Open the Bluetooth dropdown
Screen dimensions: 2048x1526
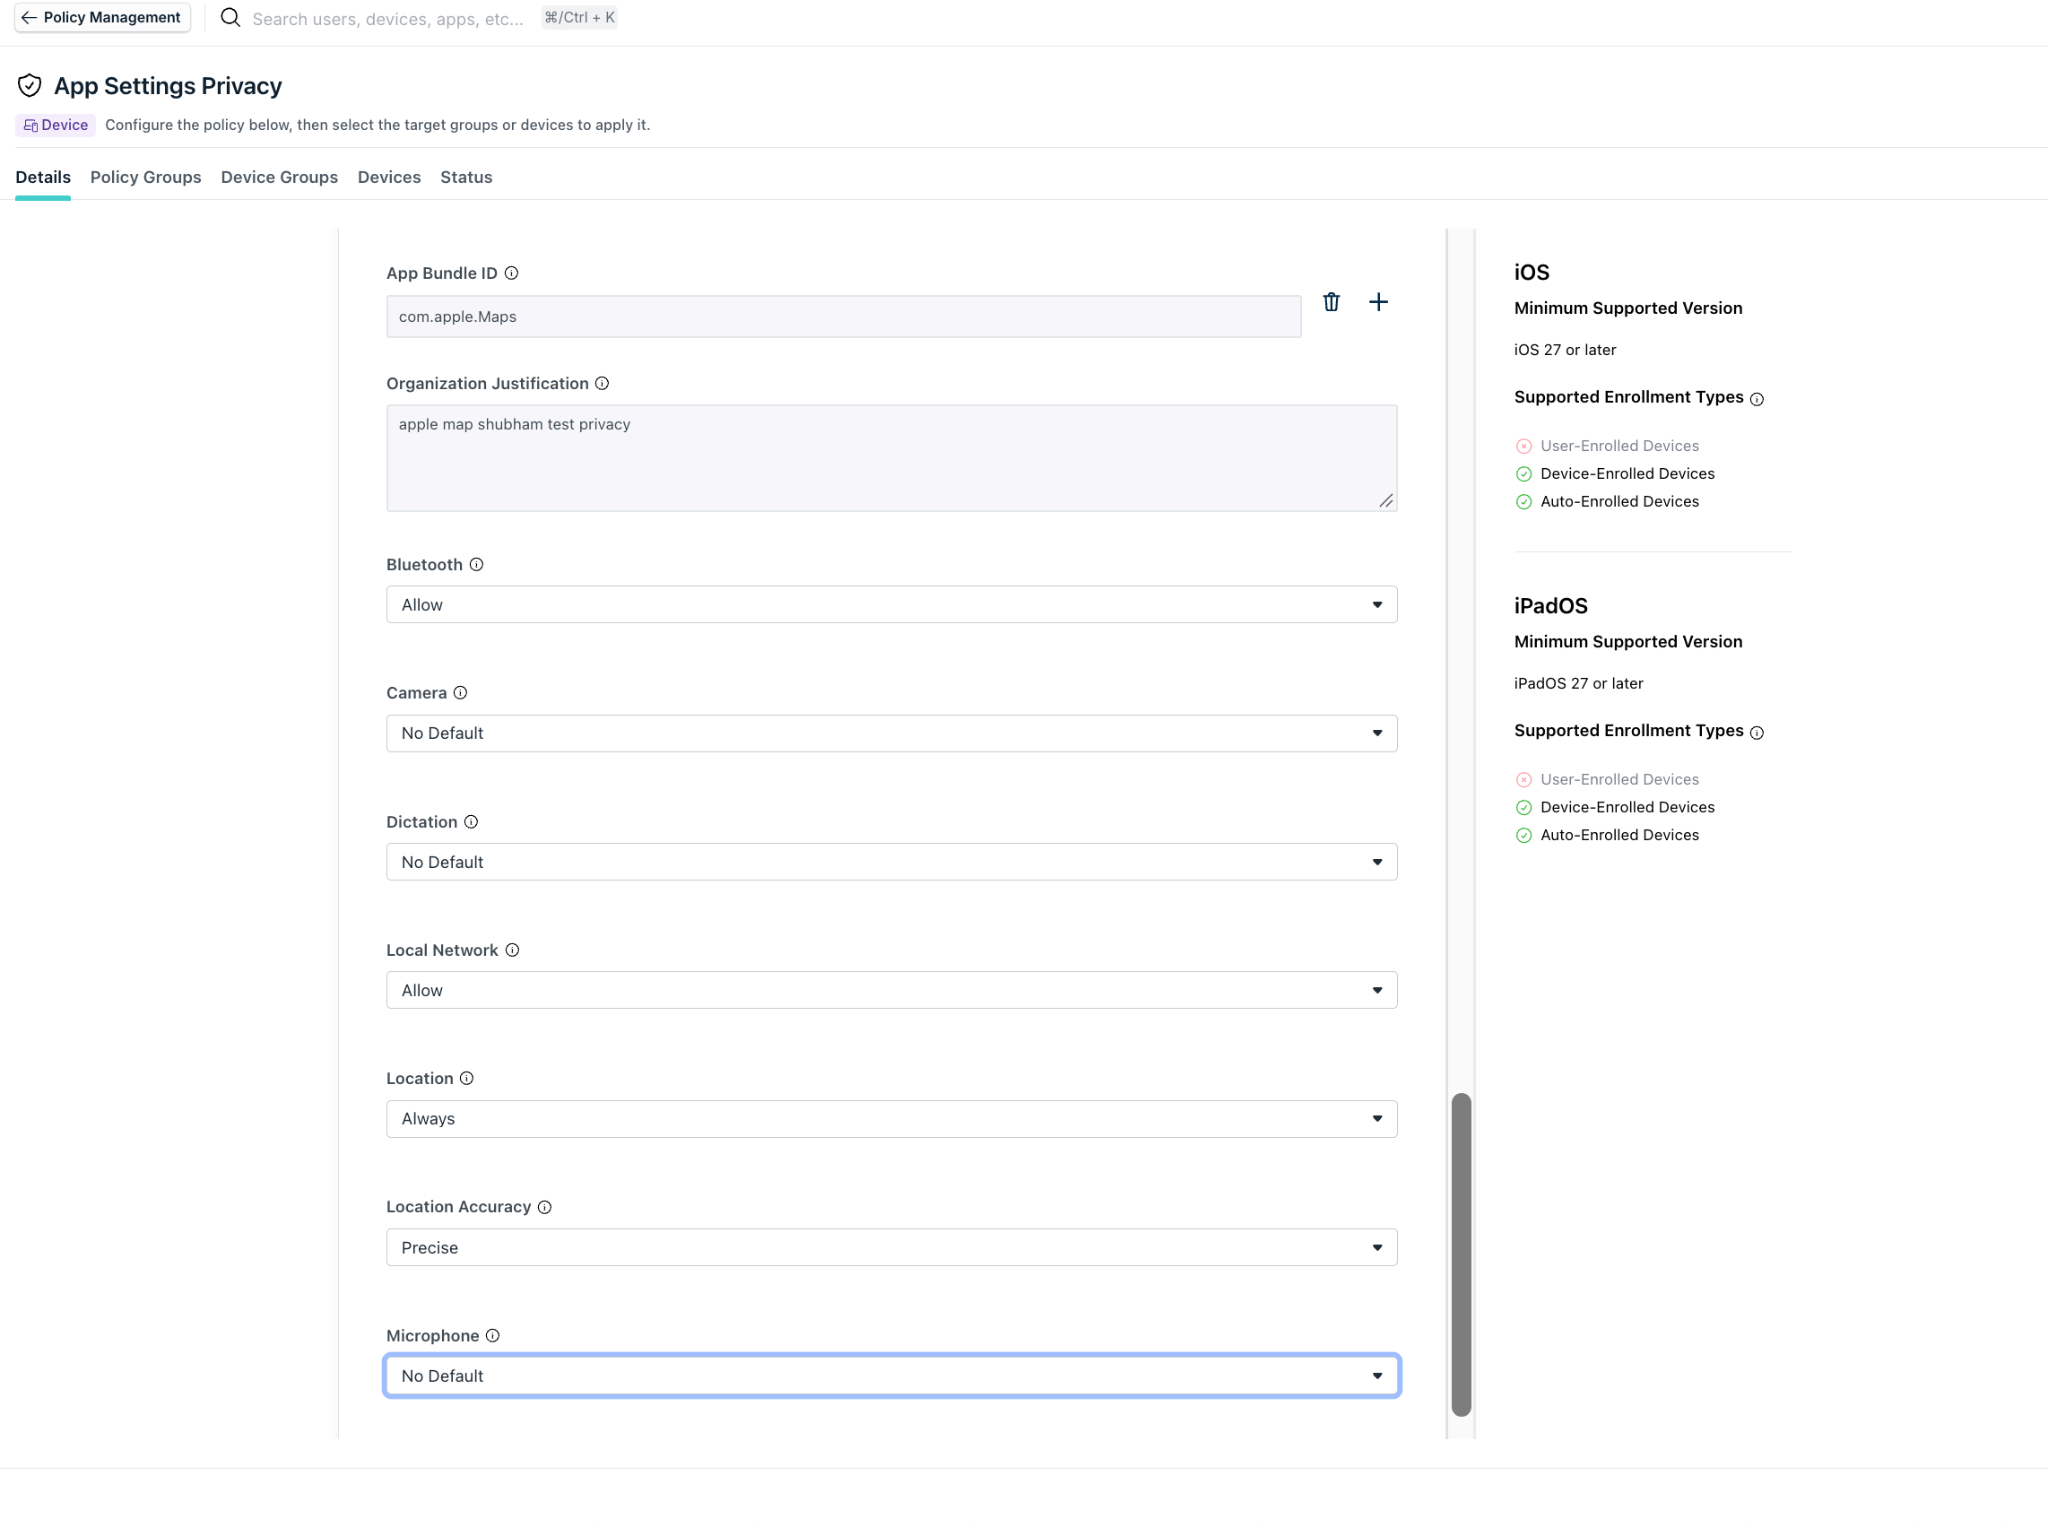[891, 605]
